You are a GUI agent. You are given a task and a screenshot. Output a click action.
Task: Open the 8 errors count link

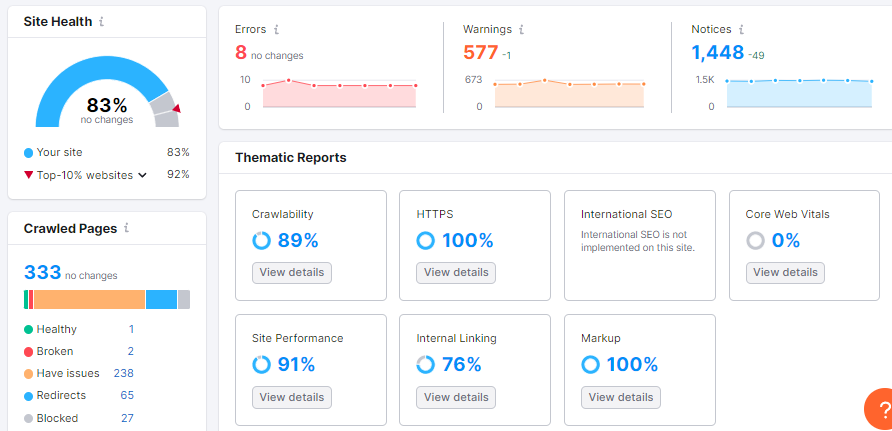(240, 52)
